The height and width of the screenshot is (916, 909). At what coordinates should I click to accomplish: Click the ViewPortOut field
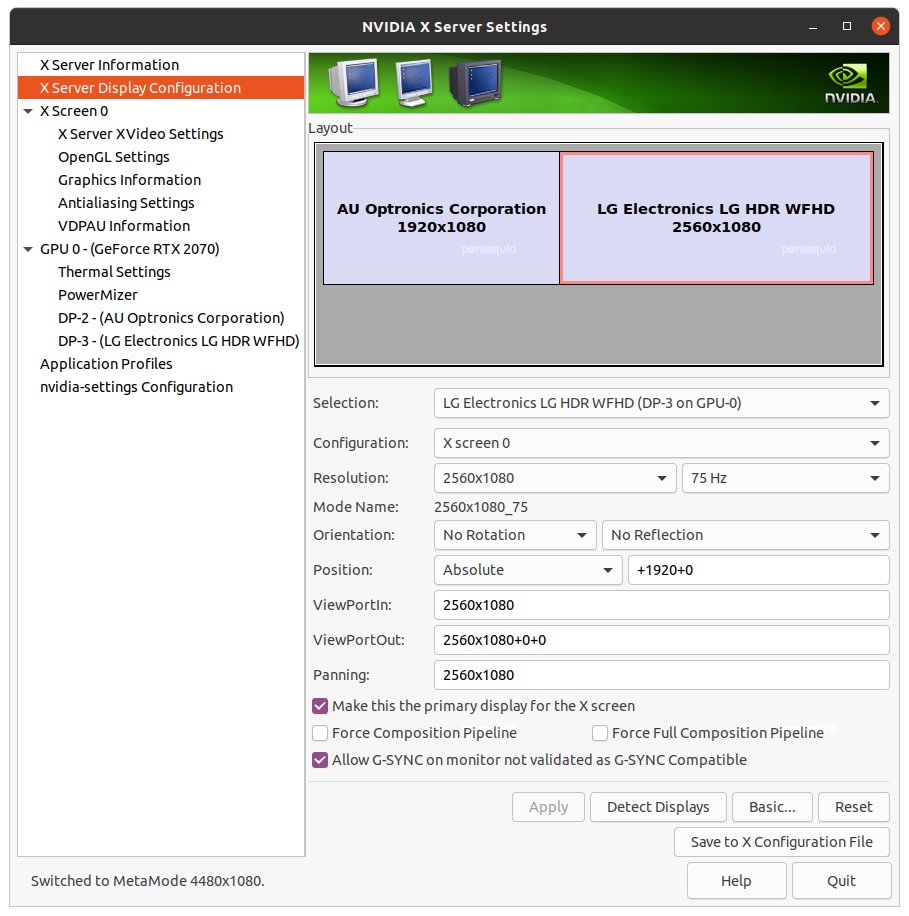tap(661, 640)
